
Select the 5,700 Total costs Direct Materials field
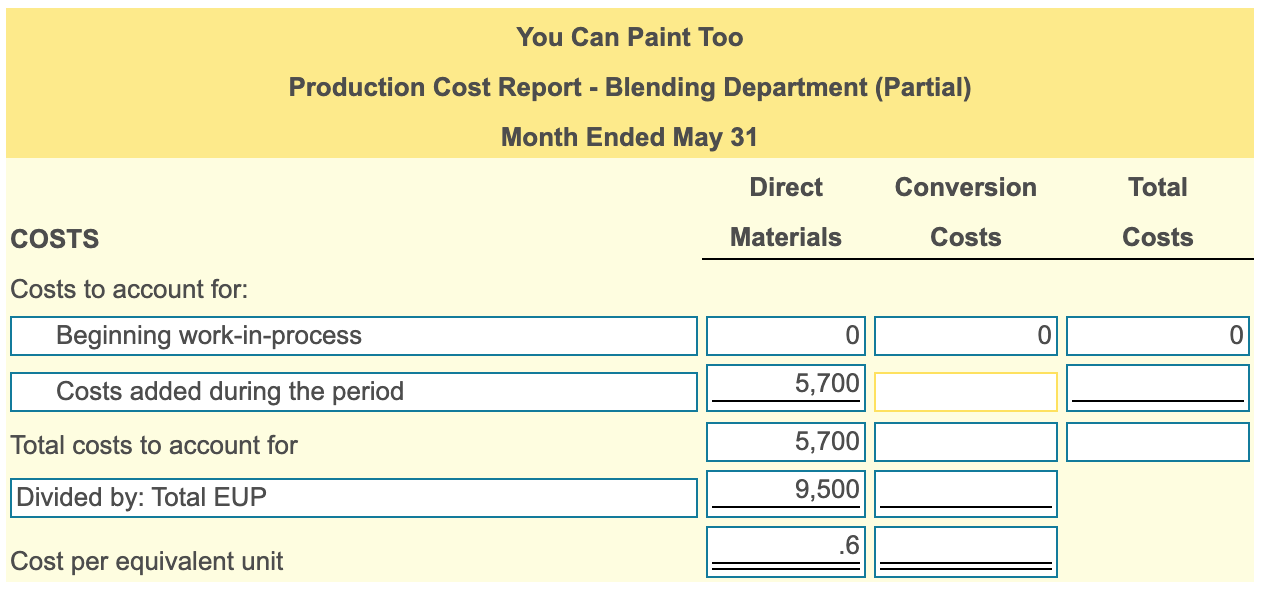tap(784, 441)
